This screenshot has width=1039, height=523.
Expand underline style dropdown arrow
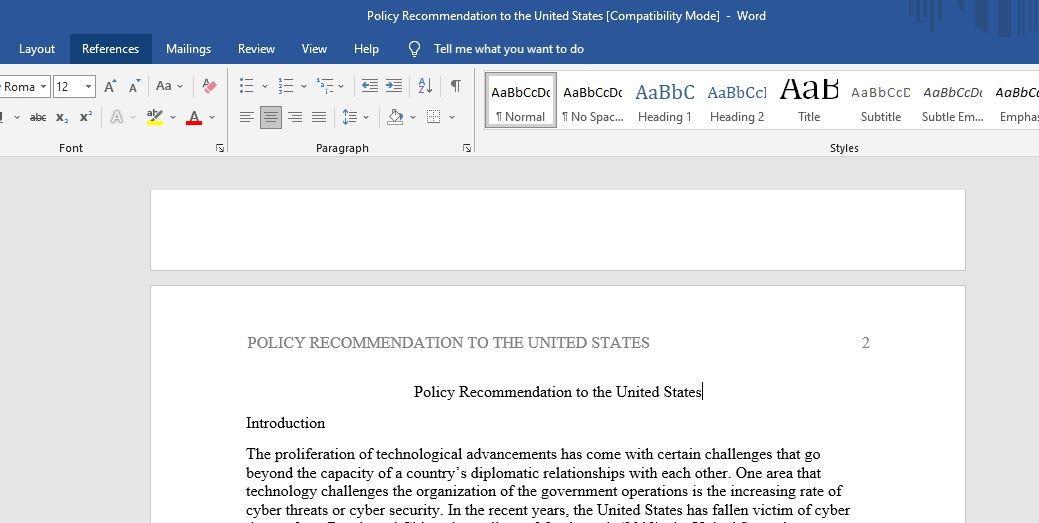coord(17,117)
